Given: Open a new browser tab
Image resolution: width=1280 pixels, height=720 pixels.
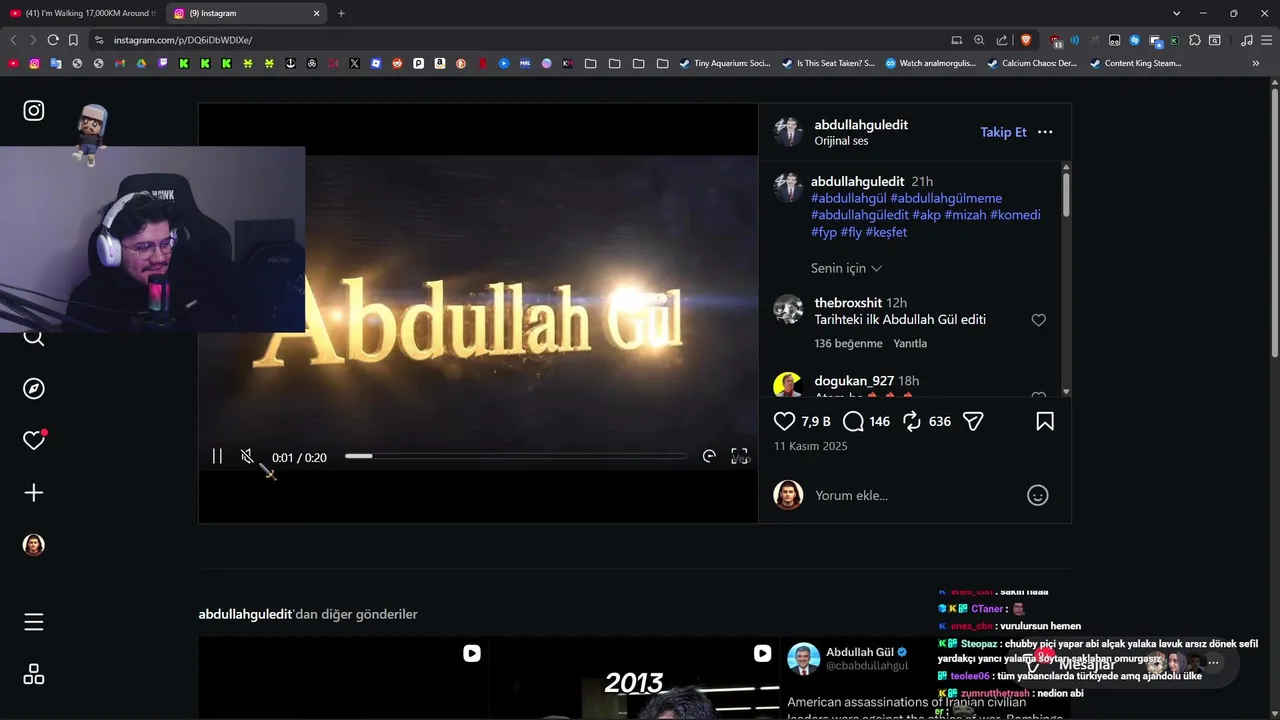Looking at the screenshot, I should click(341, 13).
